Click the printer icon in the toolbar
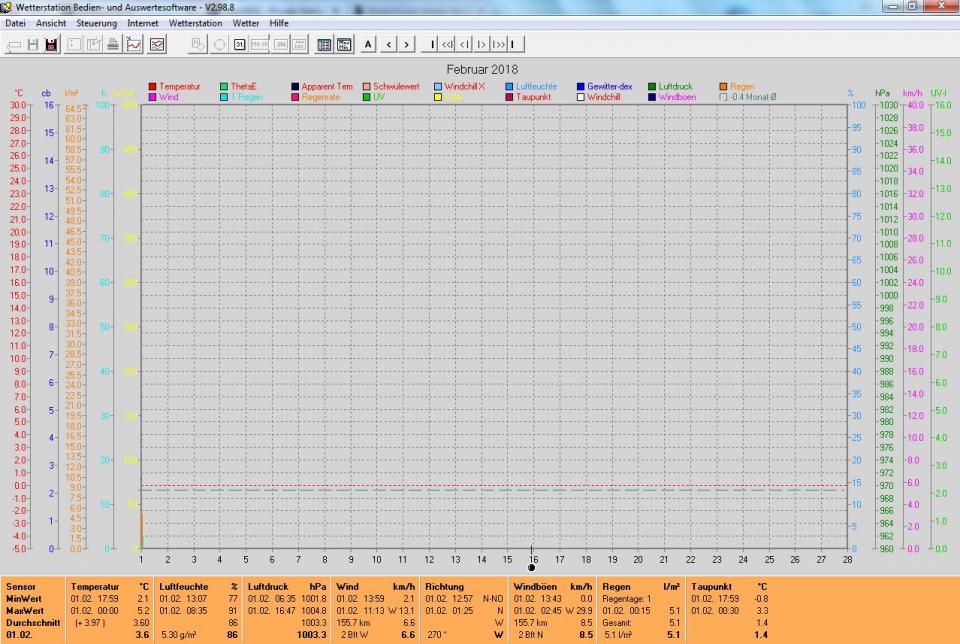This screenshot has width=960, height=644. [113, 44]
